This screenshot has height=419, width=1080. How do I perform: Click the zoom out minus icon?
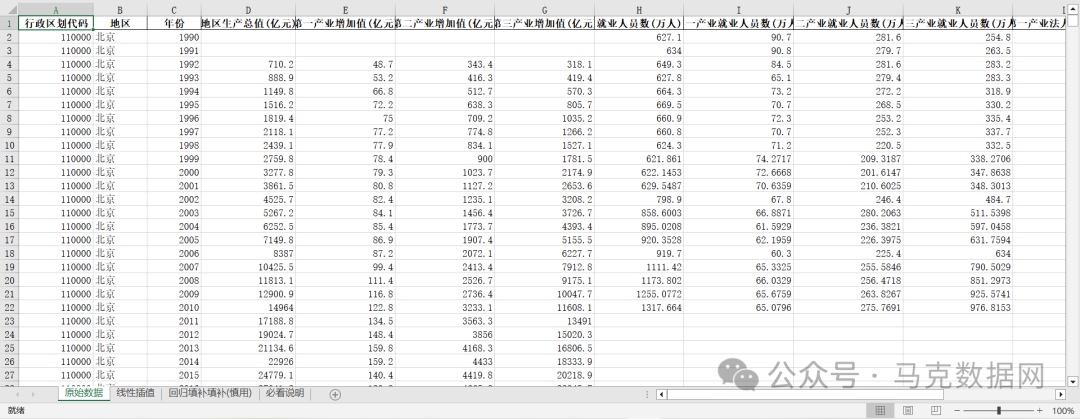[x=955, y=411]
